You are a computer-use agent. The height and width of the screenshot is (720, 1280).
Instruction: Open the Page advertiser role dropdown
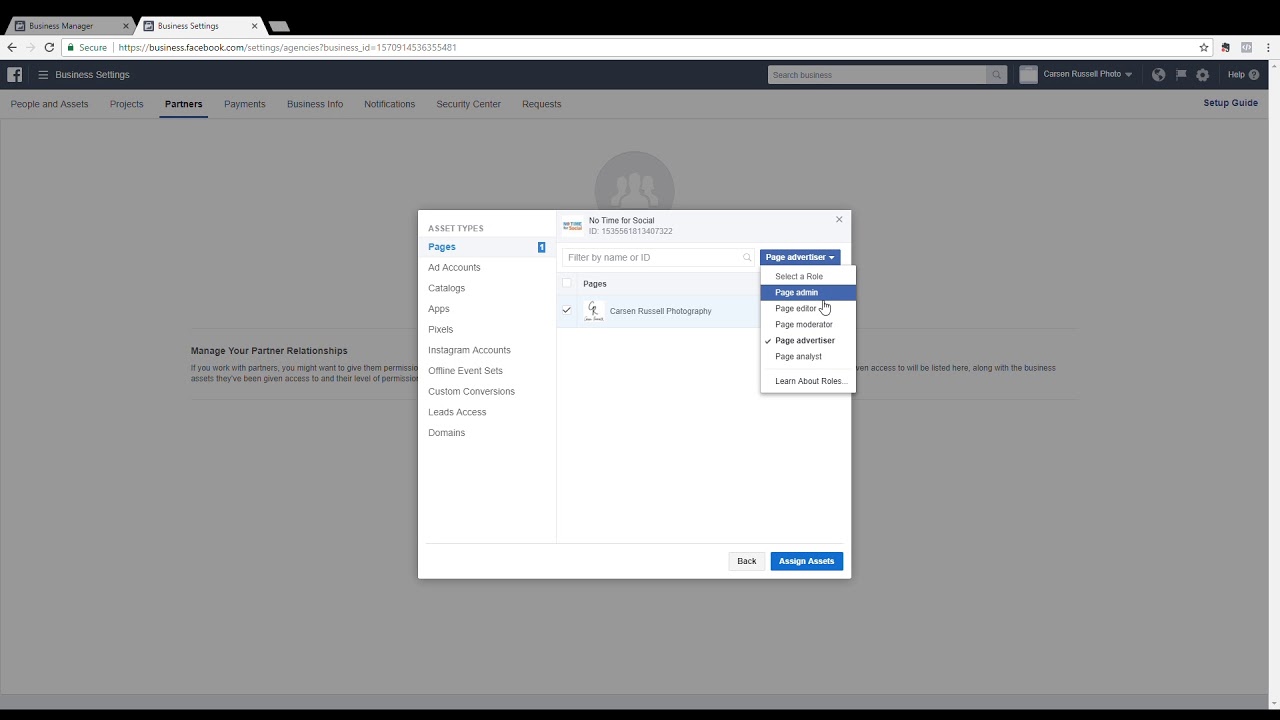(x=800, y=257)
